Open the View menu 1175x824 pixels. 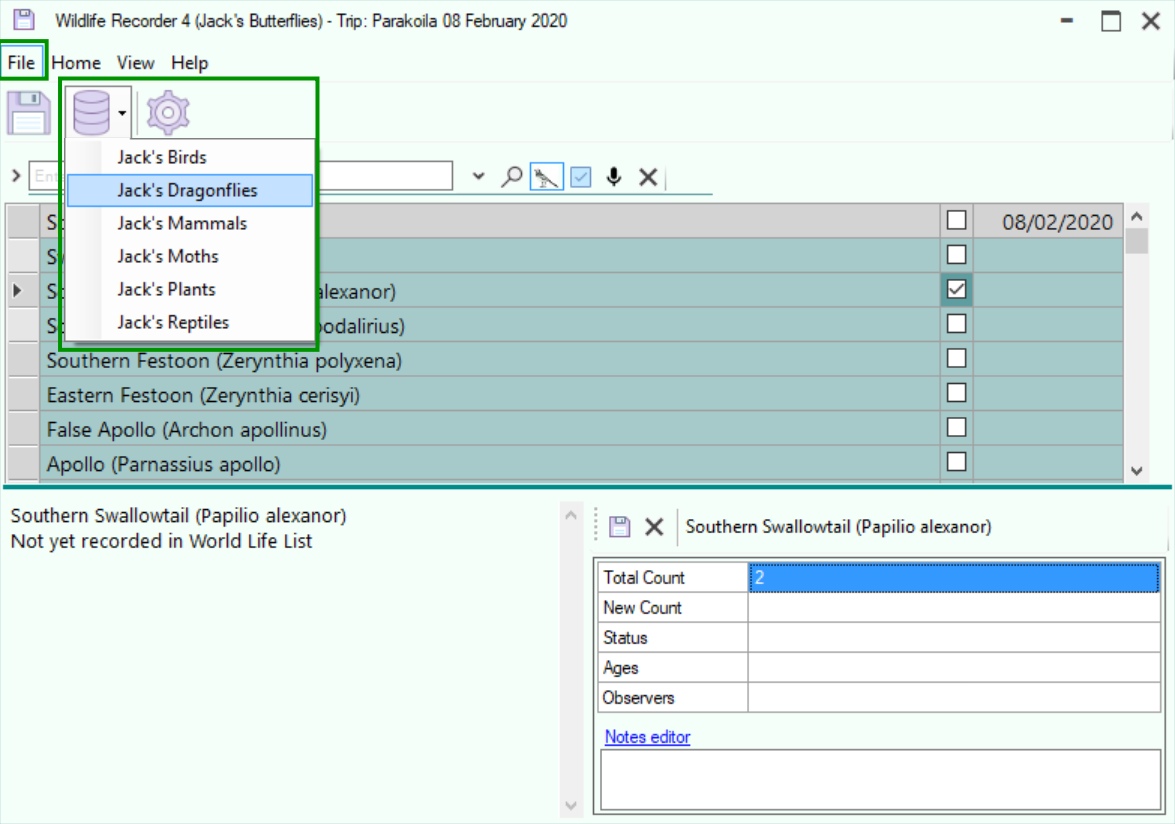(136, 63)
